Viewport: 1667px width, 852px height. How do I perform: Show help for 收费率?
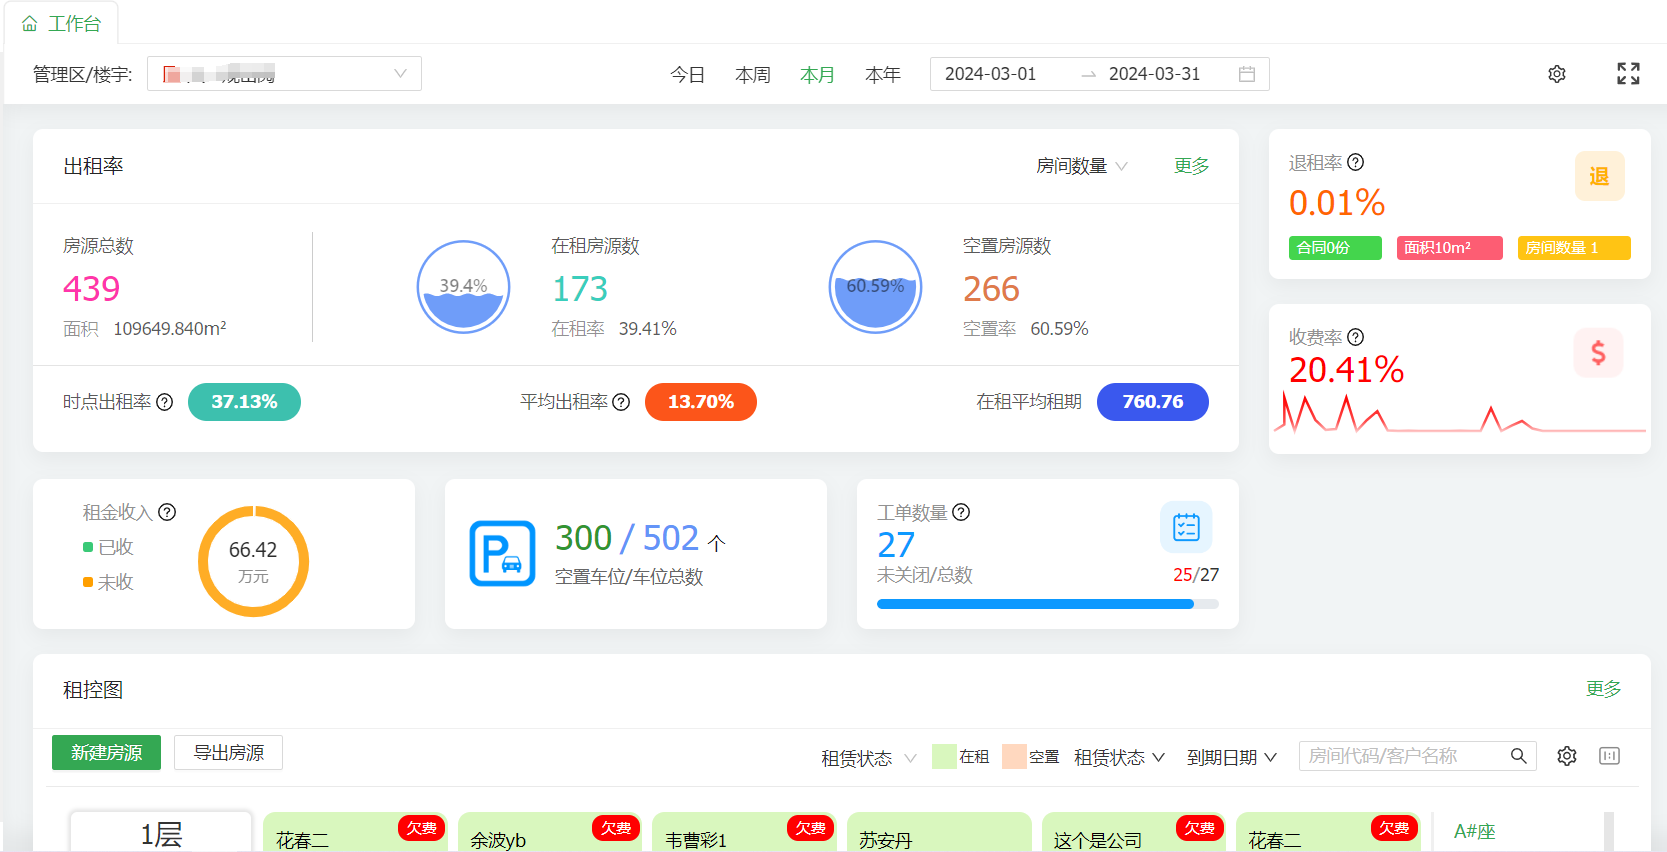point(1356,337)
